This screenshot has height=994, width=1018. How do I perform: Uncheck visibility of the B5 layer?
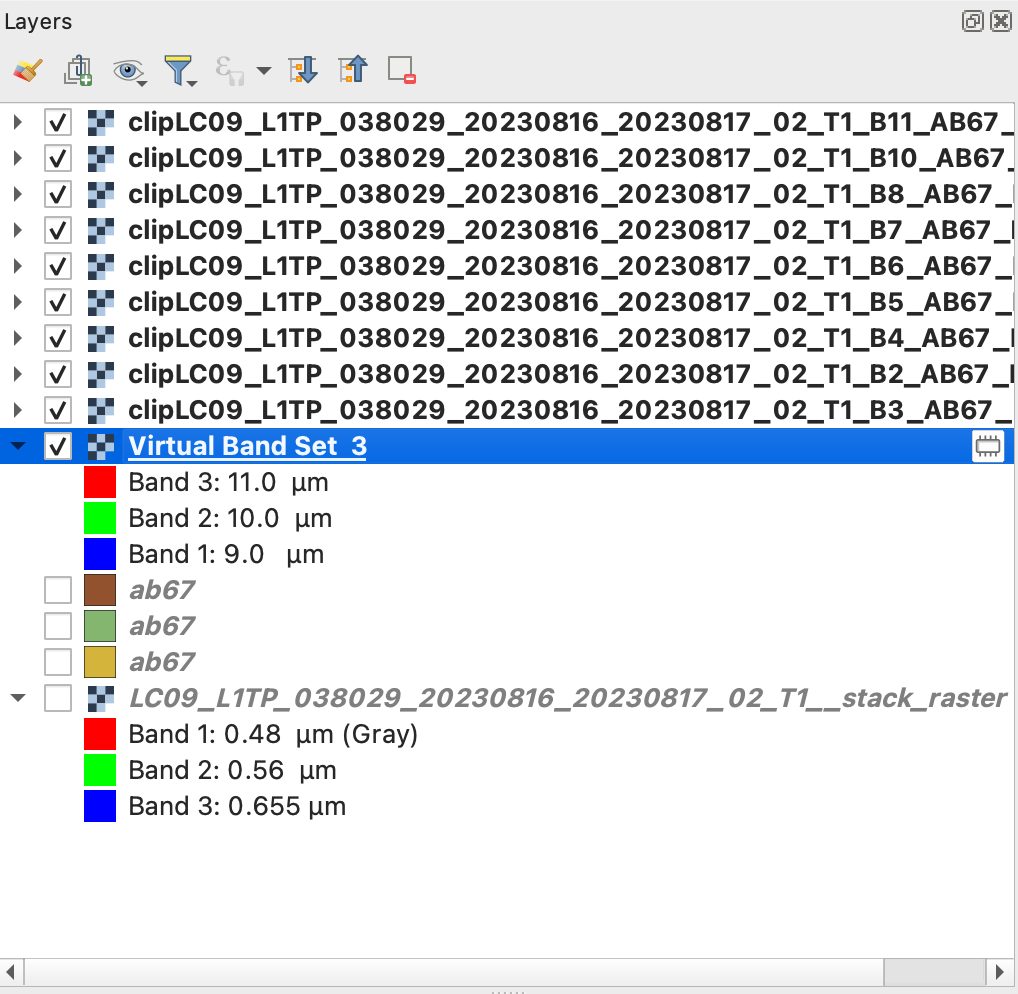(x=58, y=302)
